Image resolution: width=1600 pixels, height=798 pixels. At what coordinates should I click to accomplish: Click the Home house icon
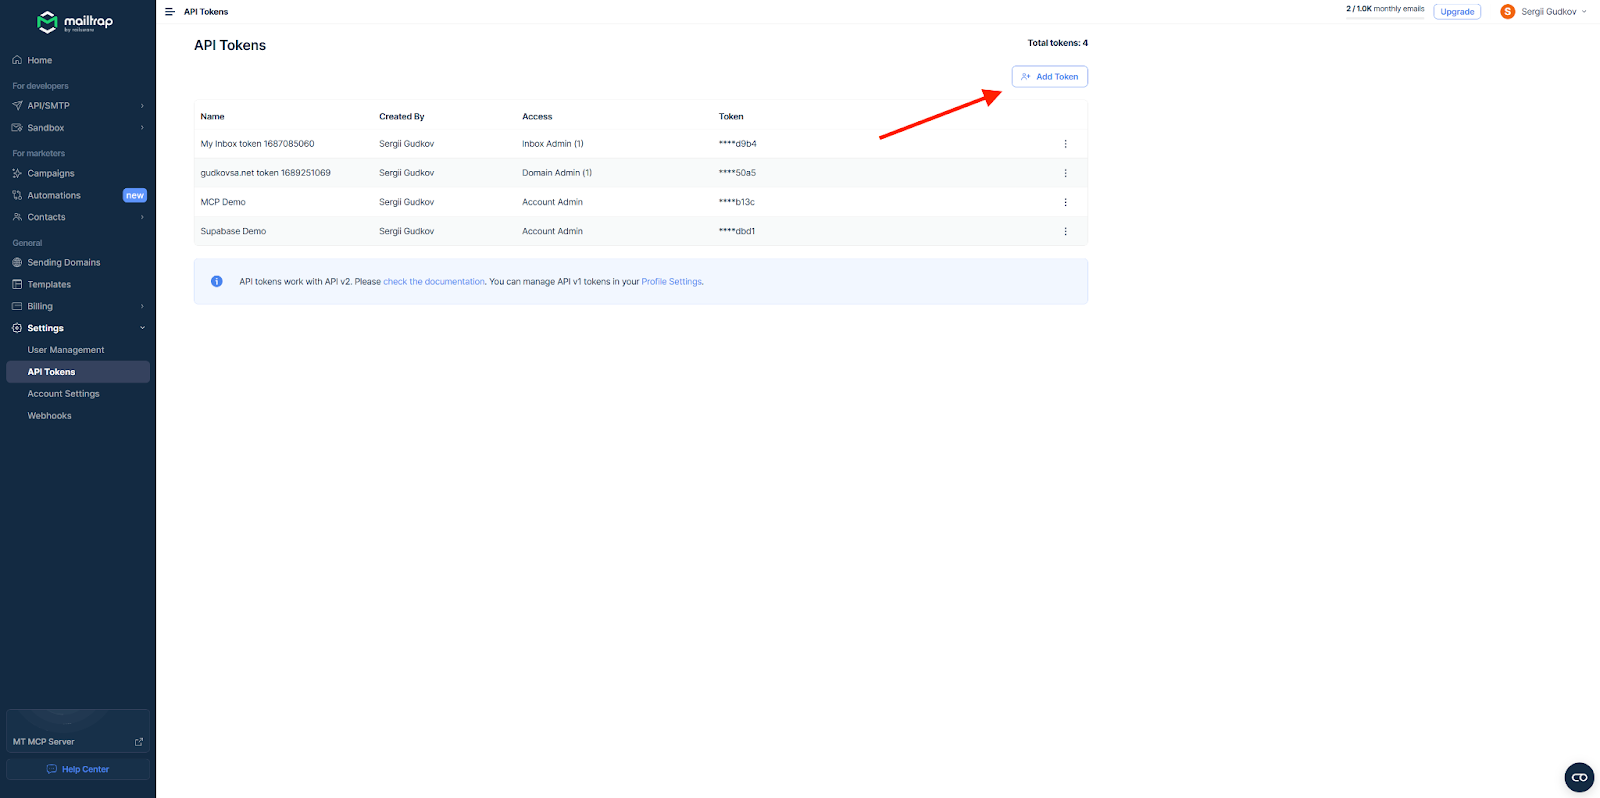[17, 60]
